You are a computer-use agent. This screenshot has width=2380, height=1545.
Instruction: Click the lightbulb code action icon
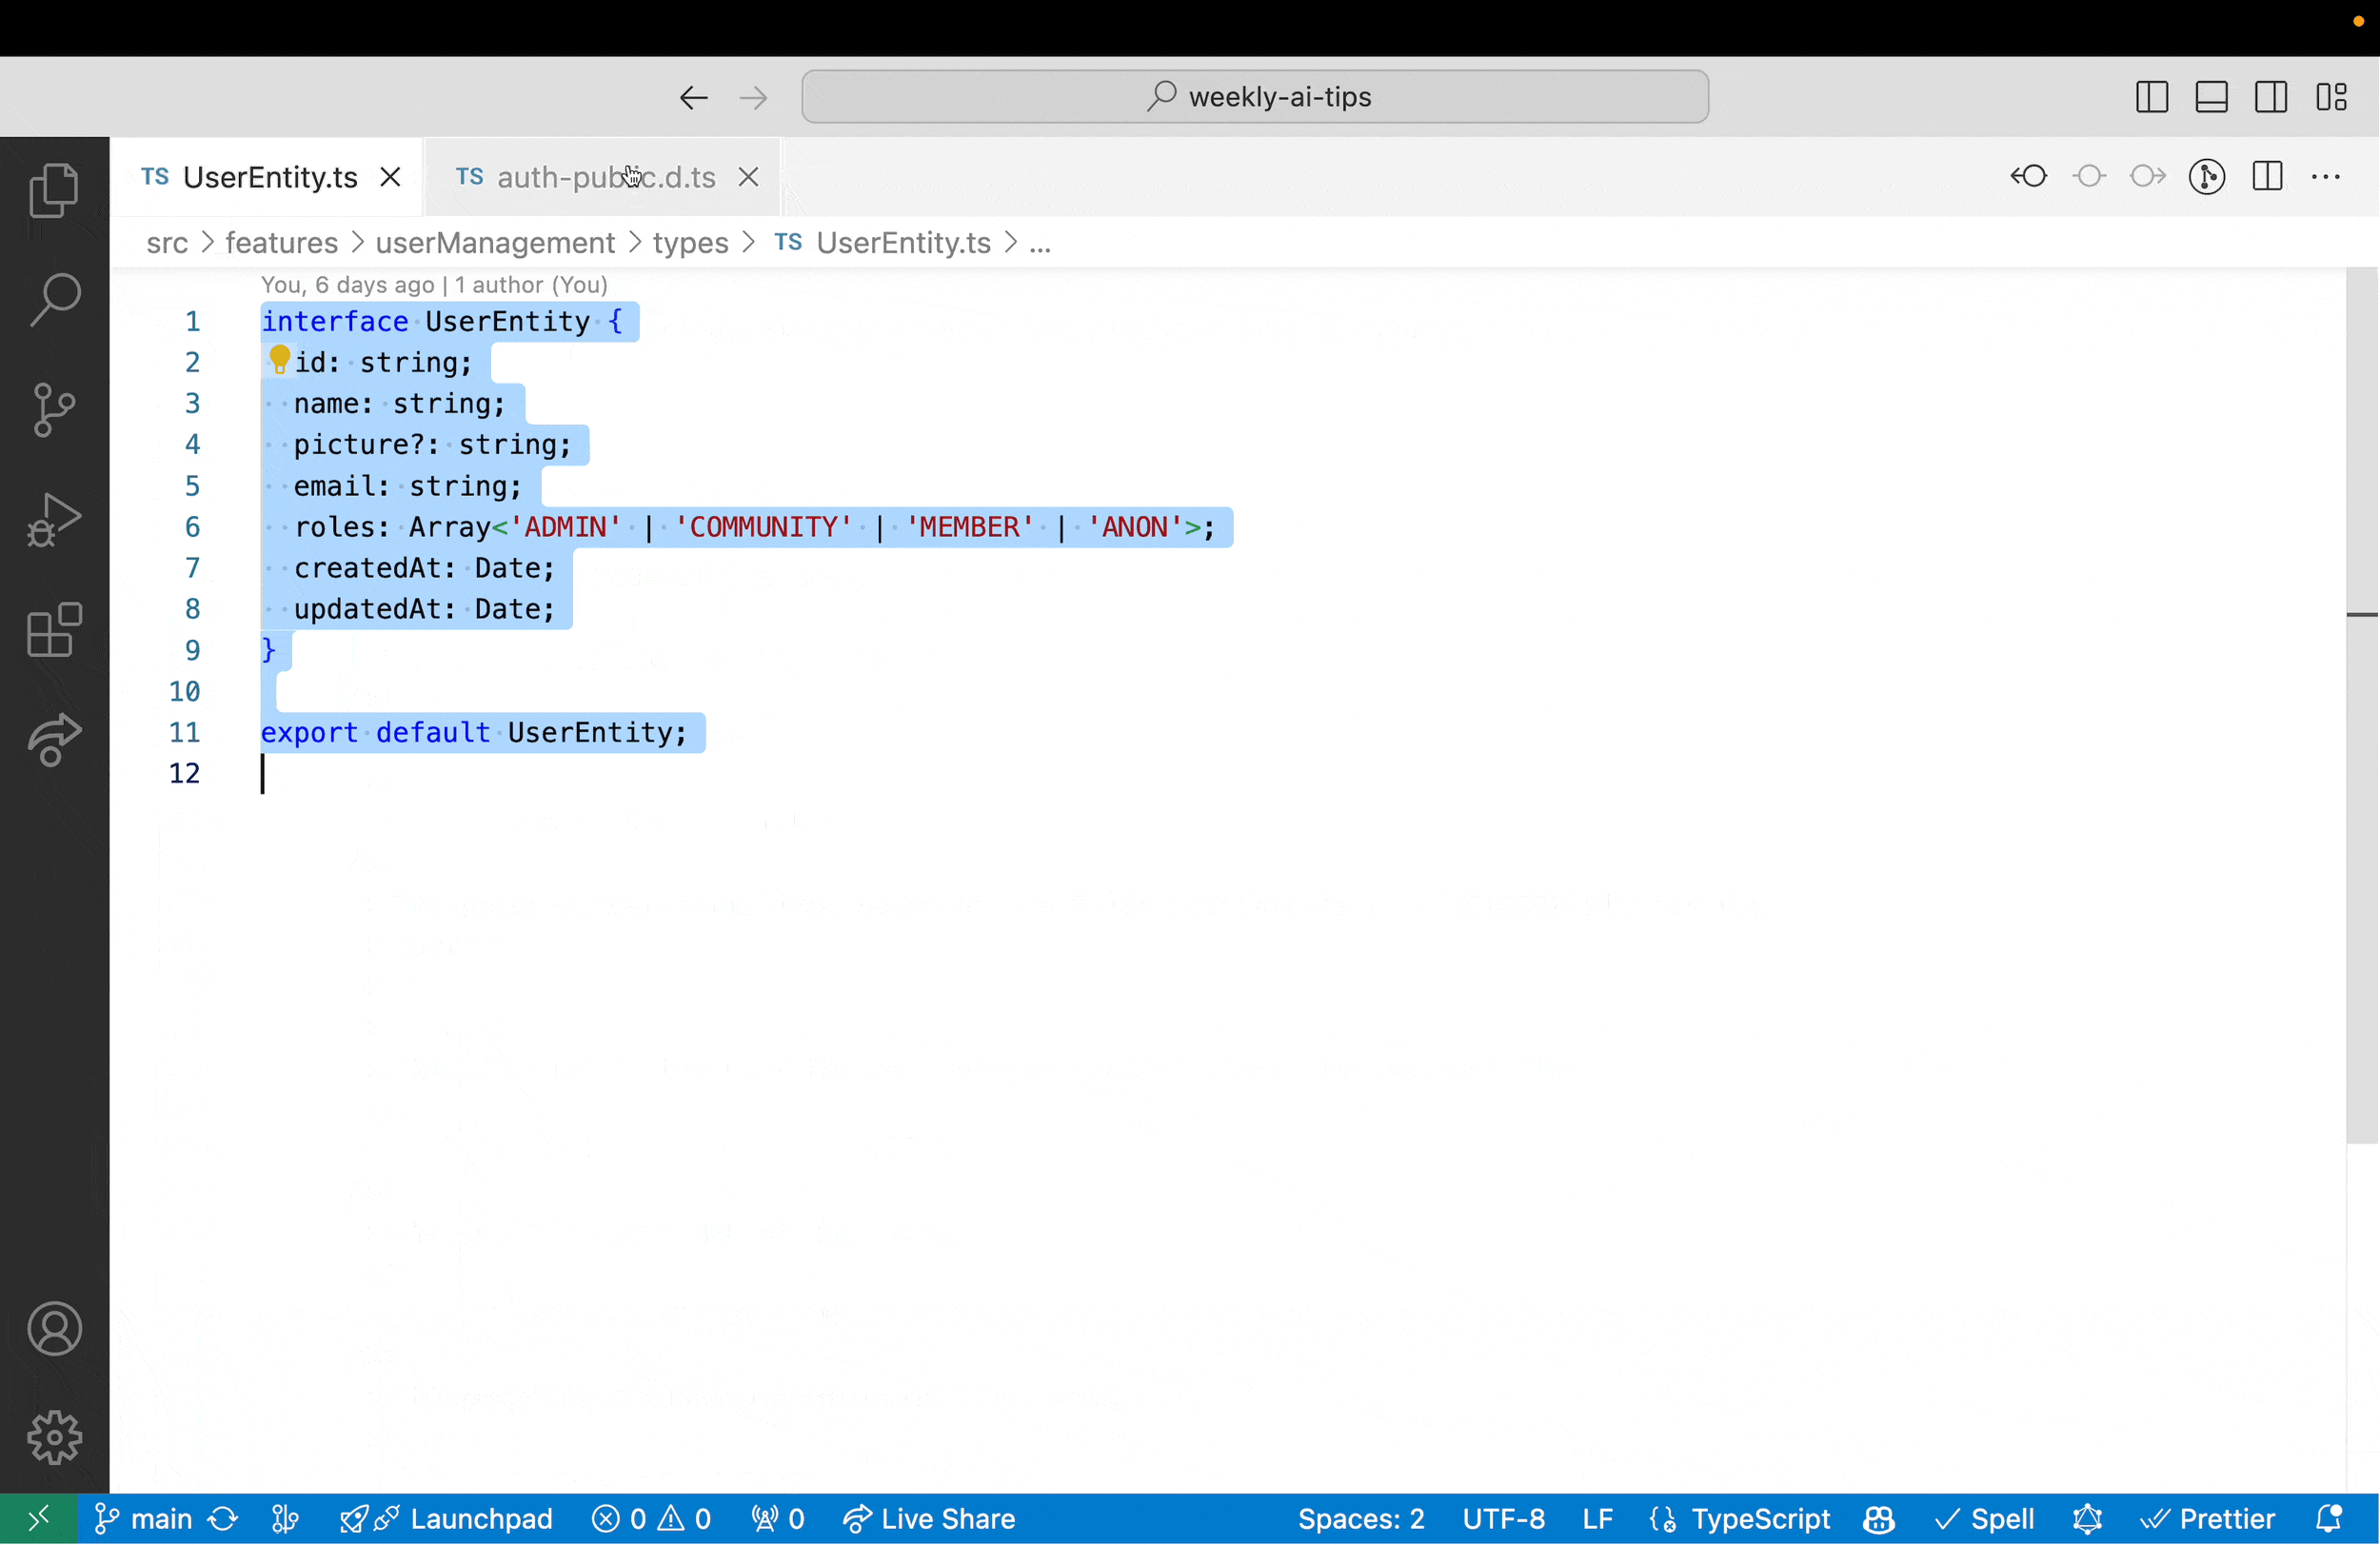click(279, 359)
